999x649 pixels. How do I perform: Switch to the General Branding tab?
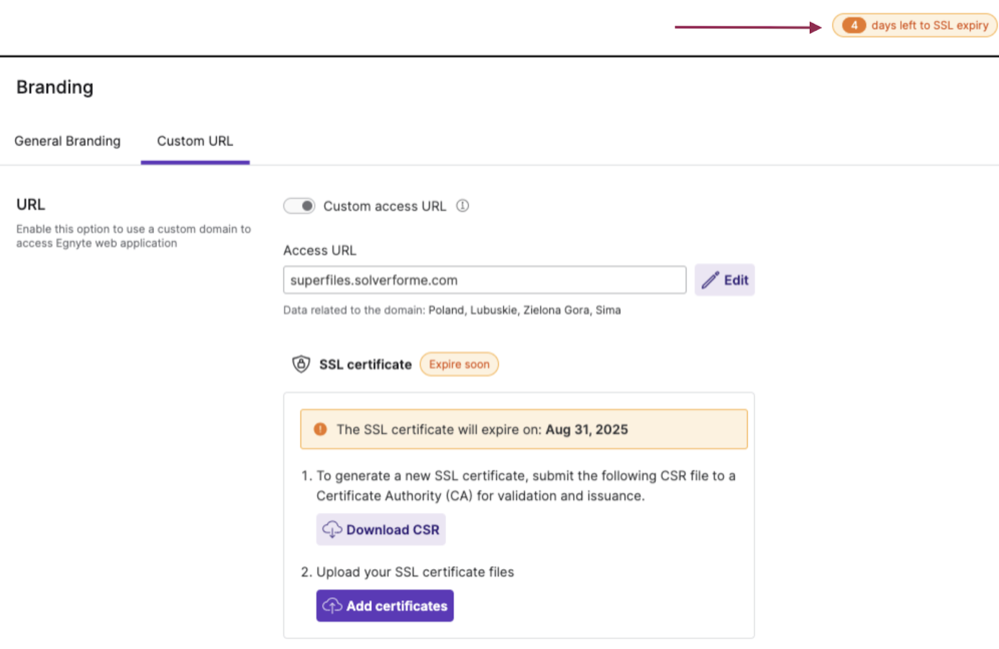click(67, 141)
